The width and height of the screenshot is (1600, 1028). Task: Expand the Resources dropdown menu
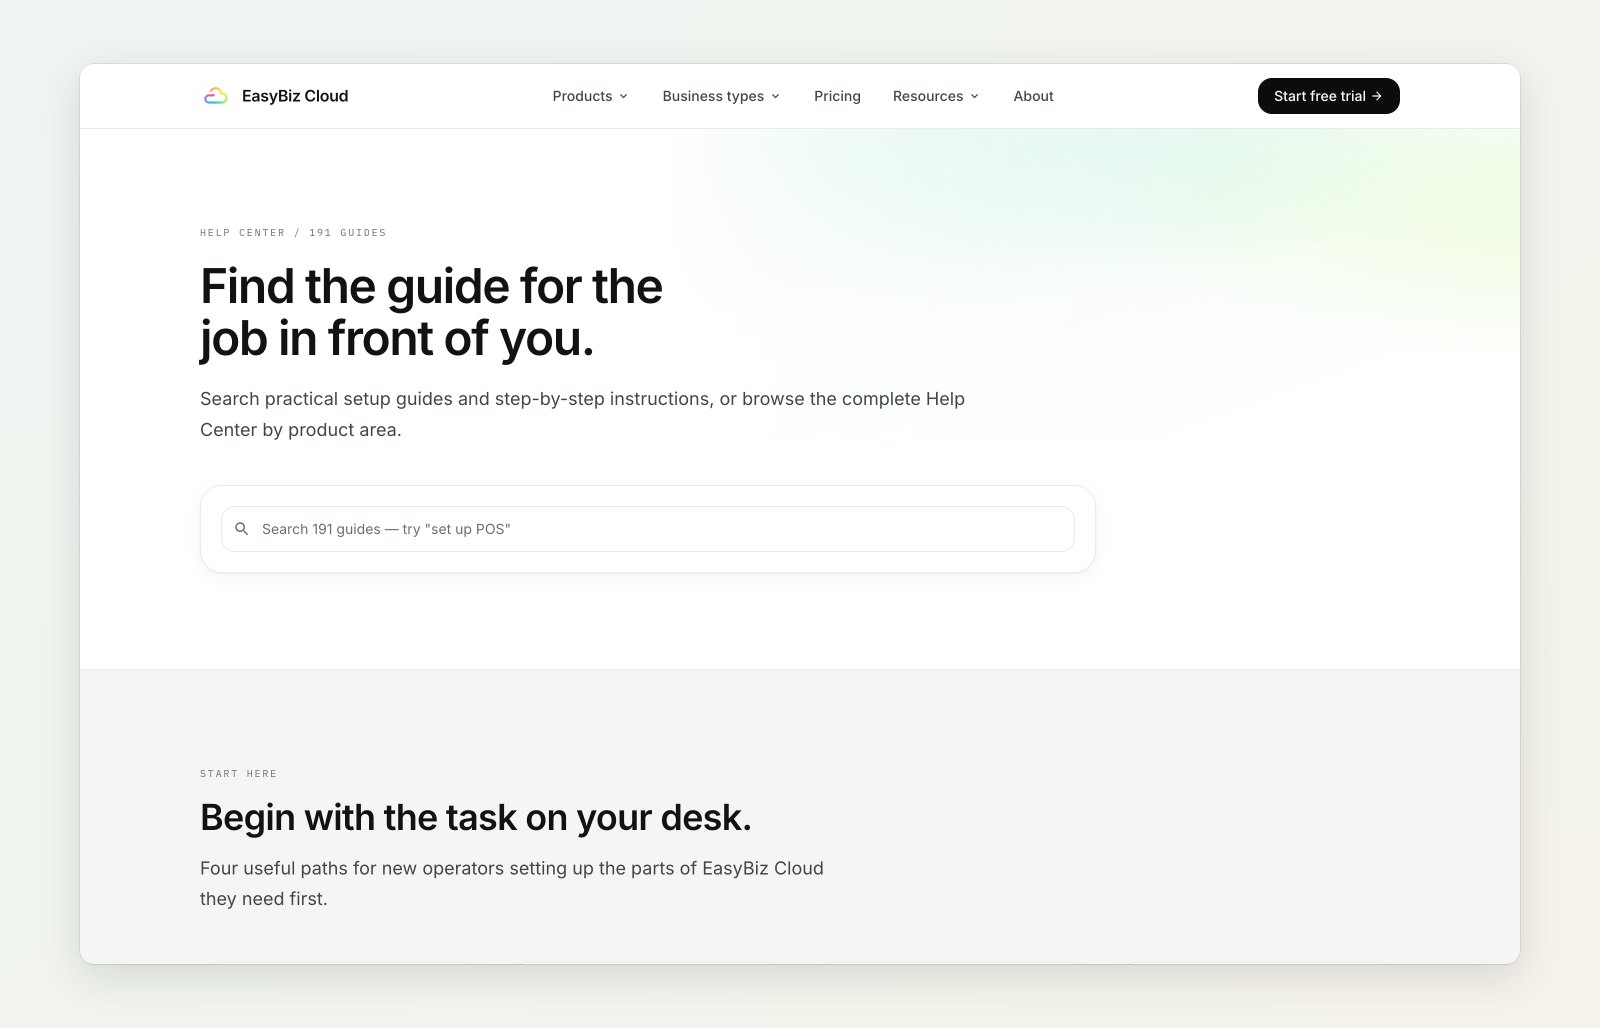(x=936, y=96)
